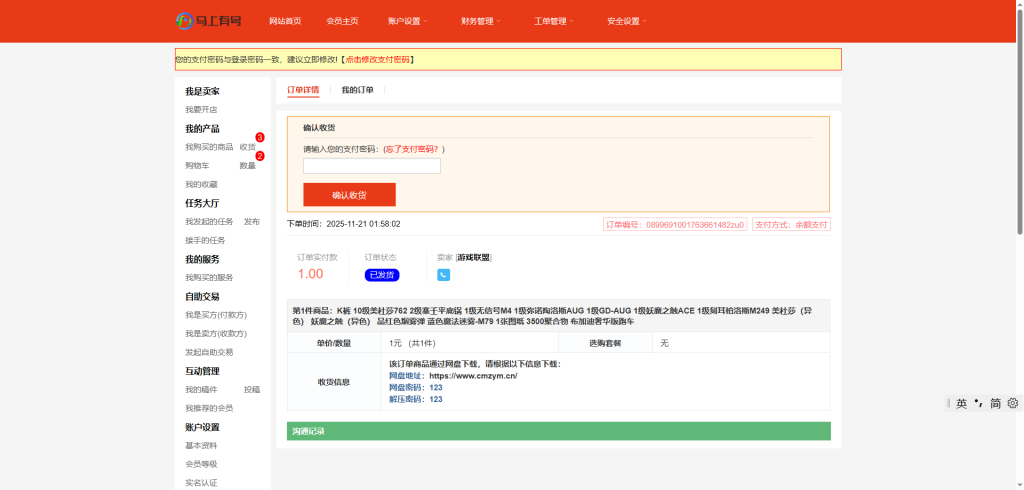Image resolution: width=1024 pixels, height=490 pixels.
Task: Open the 安全设置 dropdown menu
Action: click(626, 21)
